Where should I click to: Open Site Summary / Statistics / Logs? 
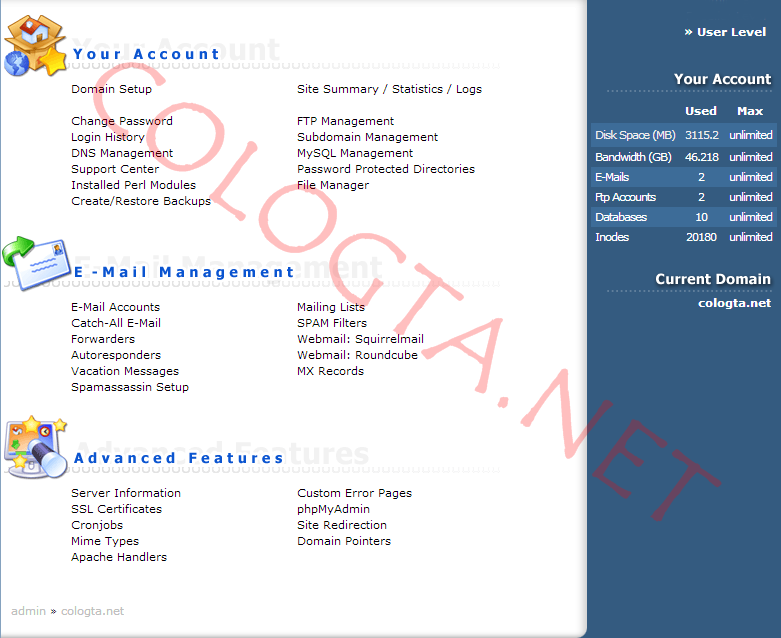[x=389, y=89]
